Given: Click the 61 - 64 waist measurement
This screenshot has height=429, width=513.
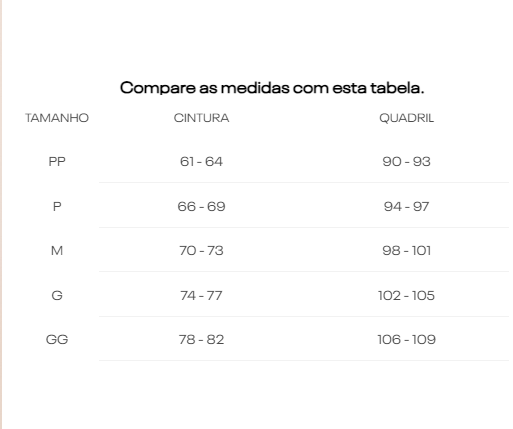Looking at the screenshot, I should (201, 162).
